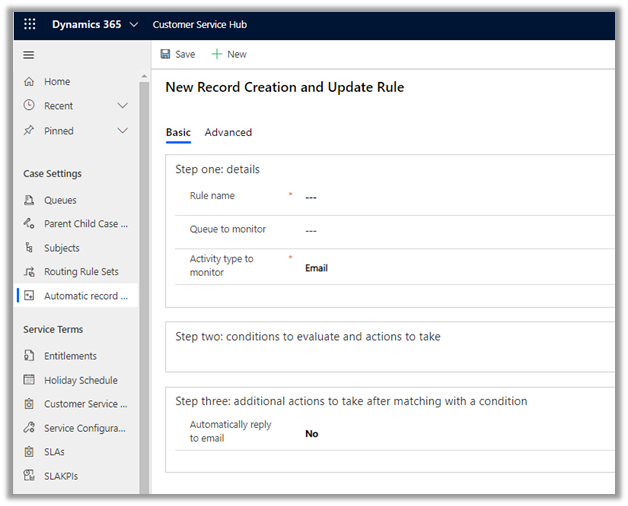Image resolution: width=628 pixels, height=506 pixels.
Task: Open Routing Rule Sets in sidebar
Action: tap(81, 272)
